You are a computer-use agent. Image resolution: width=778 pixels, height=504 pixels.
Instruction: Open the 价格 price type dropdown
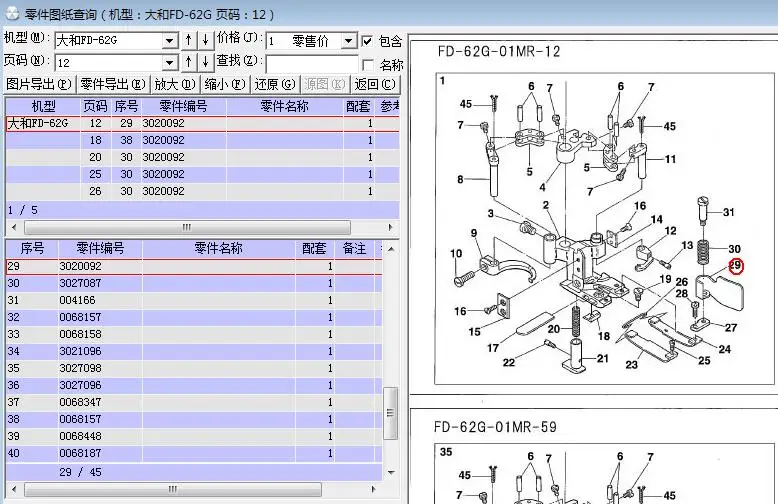(x=349, y=40)
